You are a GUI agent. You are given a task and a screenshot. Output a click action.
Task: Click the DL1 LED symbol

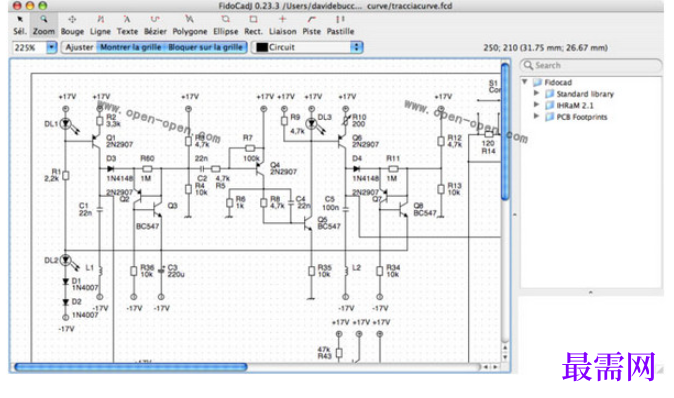[x=65, y=124]
